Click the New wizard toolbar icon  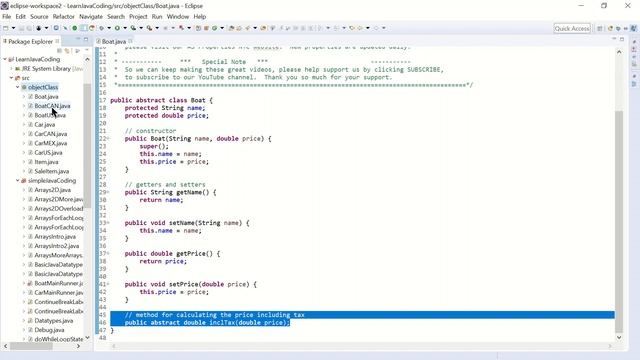6,28
